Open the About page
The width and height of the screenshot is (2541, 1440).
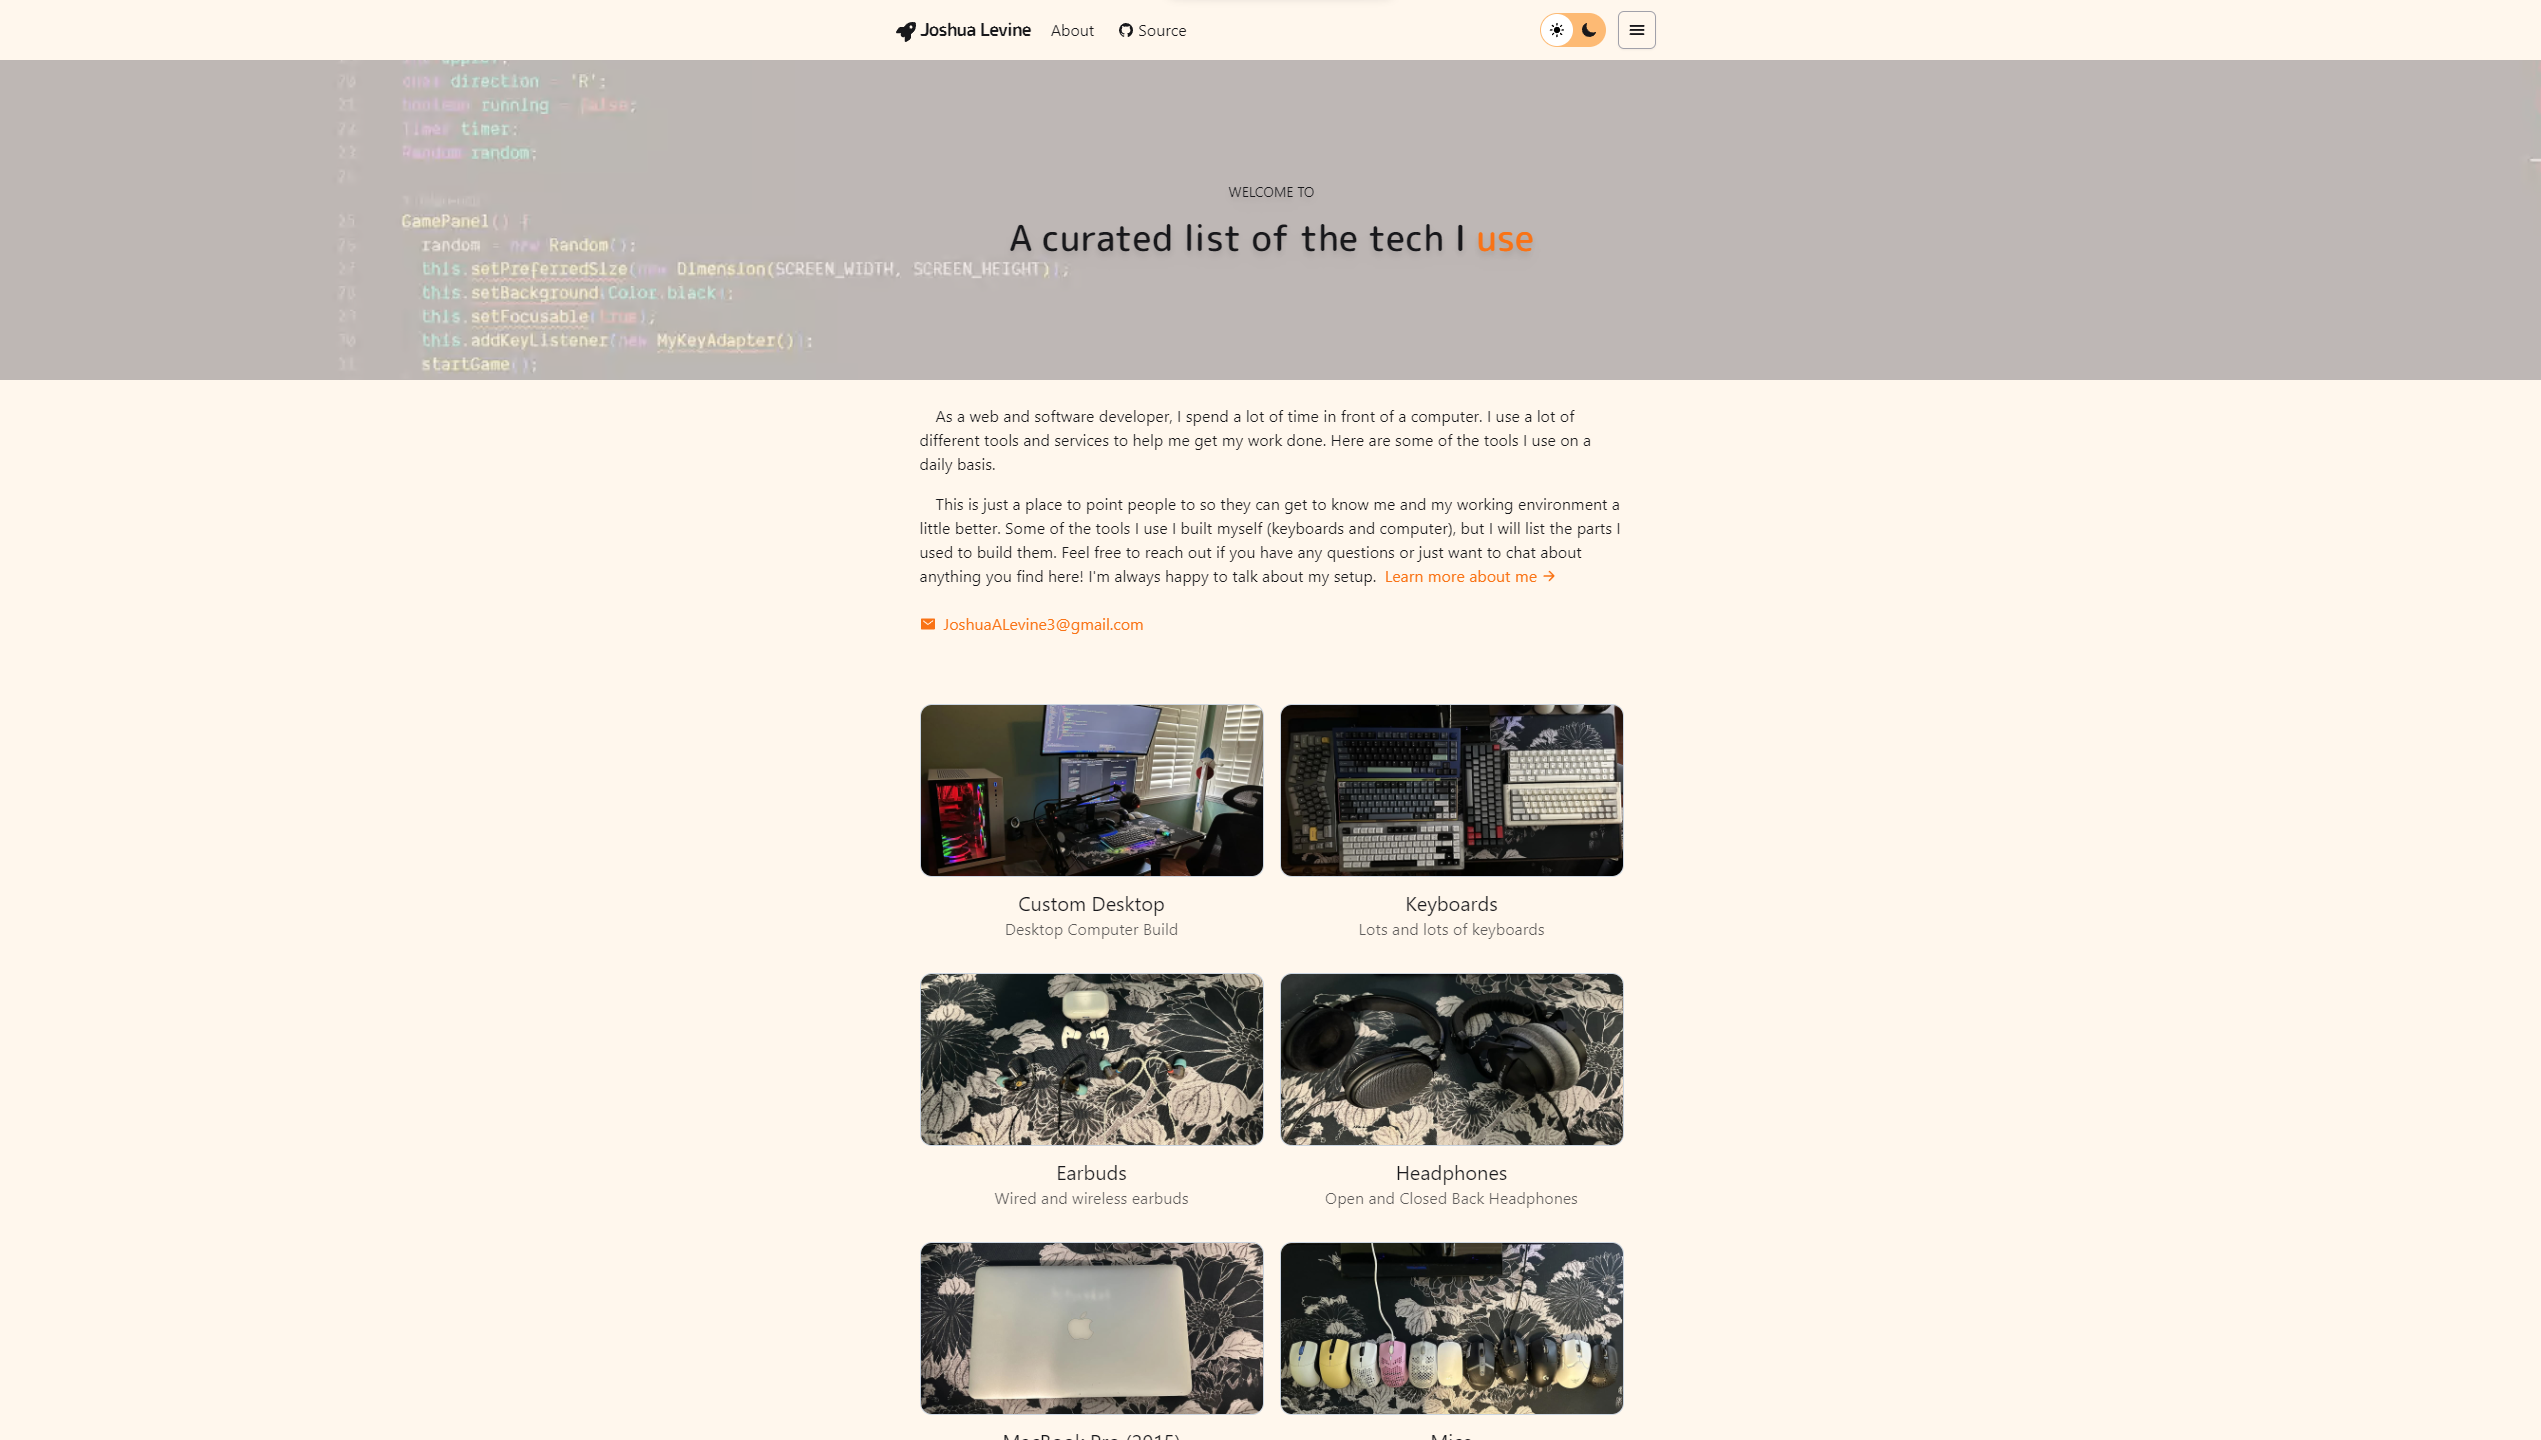tap(1072, 30)
